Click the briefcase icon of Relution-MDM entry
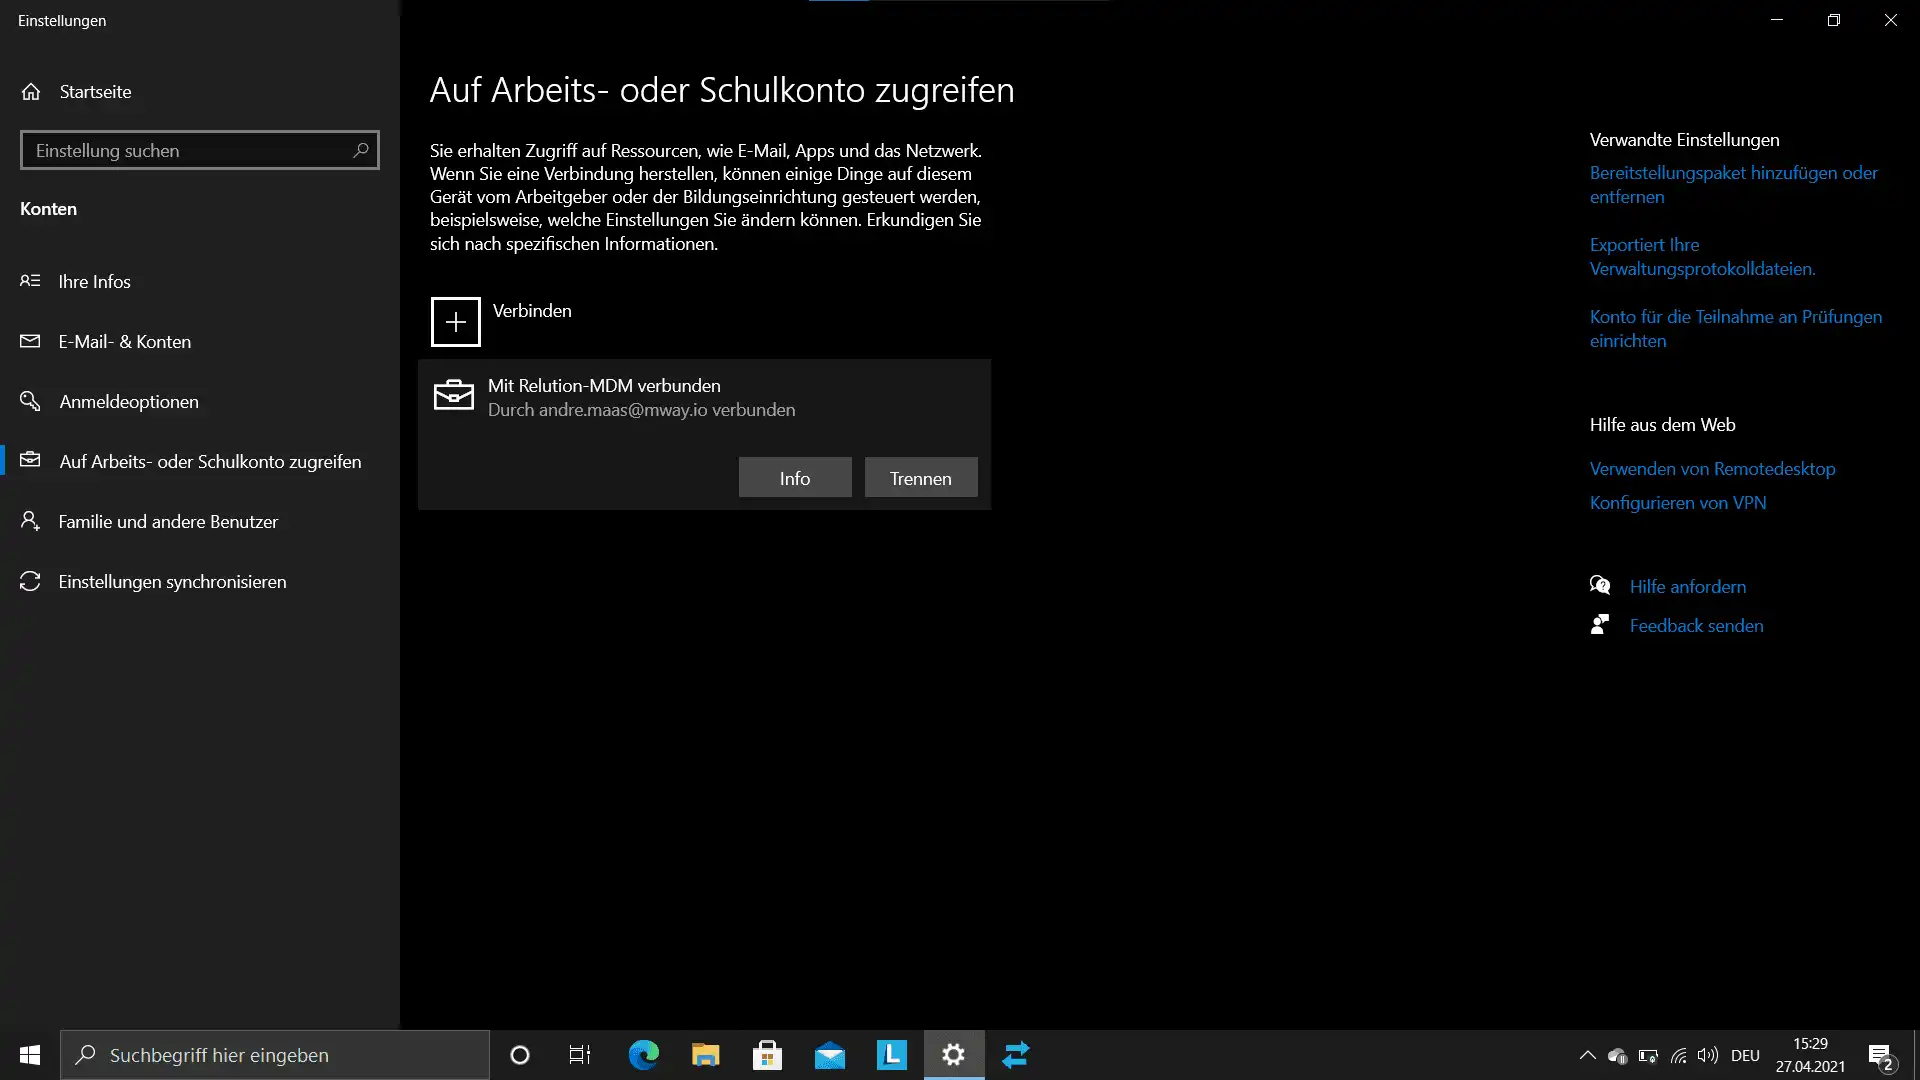The image size is (1920, 1080). click(x=453, y=395)
